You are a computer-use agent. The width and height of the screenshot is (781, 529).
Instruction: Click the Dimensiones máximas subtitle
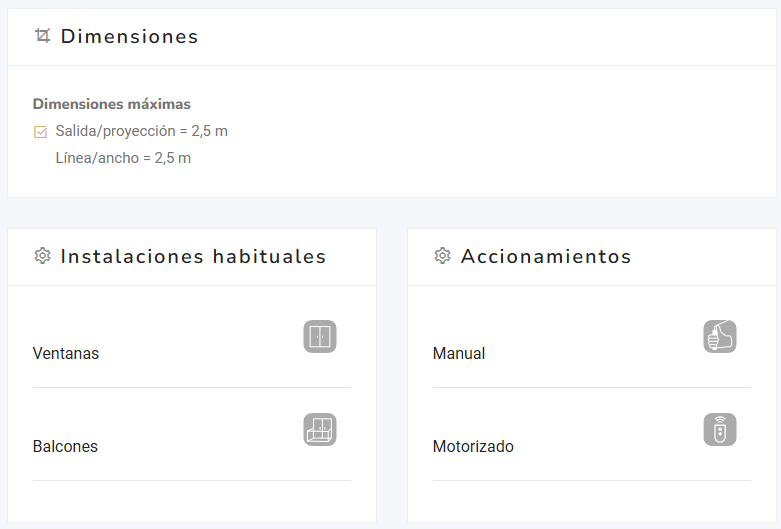(112, 104)
